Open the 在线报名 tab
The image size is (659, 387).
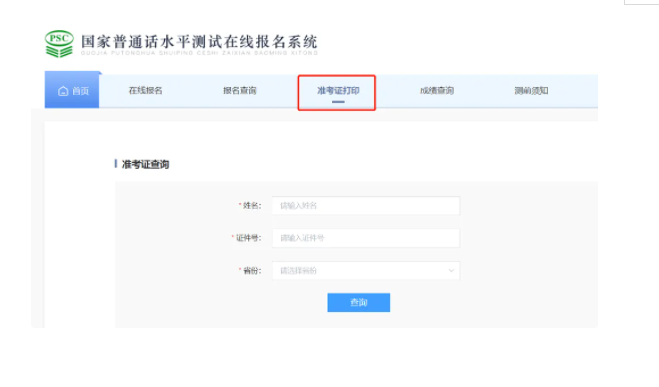click(x=145, y=90)
